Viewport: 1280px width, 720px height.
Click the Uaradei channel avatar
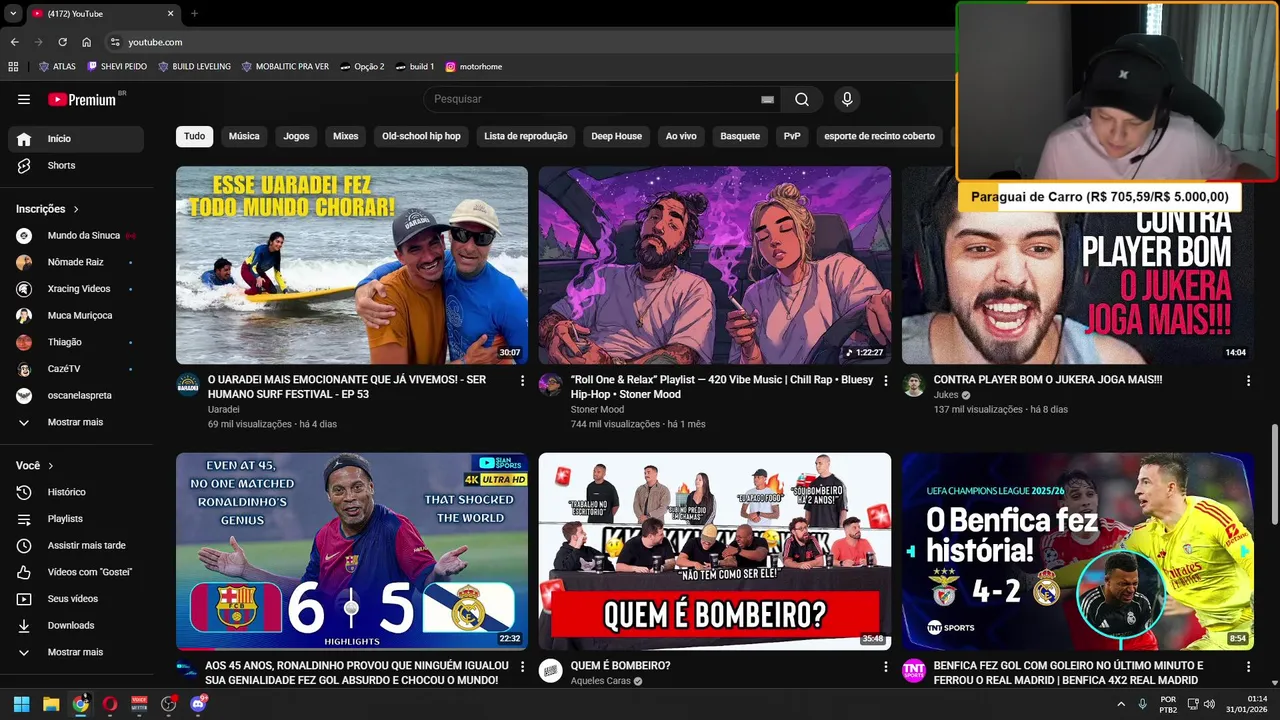pyautogui.click(x=188, y=385)
